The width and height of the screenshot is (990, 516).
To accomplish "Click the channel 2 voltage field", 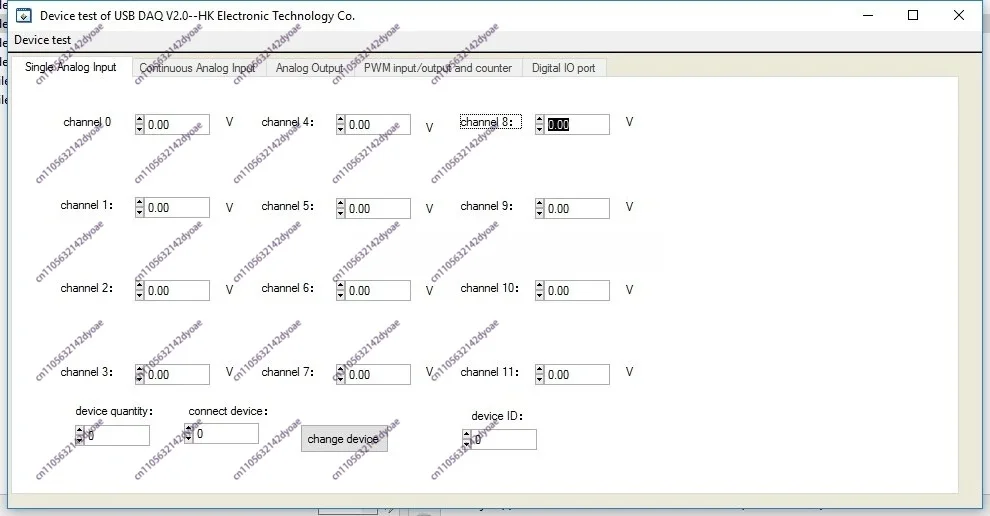I will tap(177, 291).
